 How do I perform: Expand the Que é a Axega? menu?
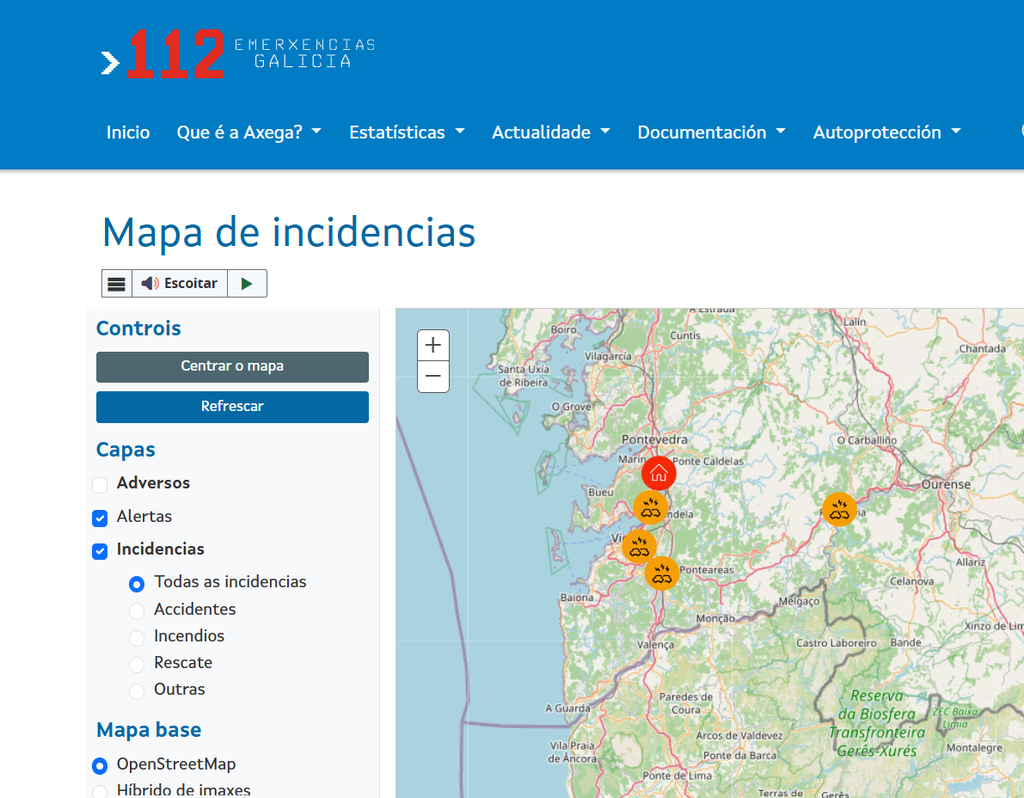pos(249,132)
